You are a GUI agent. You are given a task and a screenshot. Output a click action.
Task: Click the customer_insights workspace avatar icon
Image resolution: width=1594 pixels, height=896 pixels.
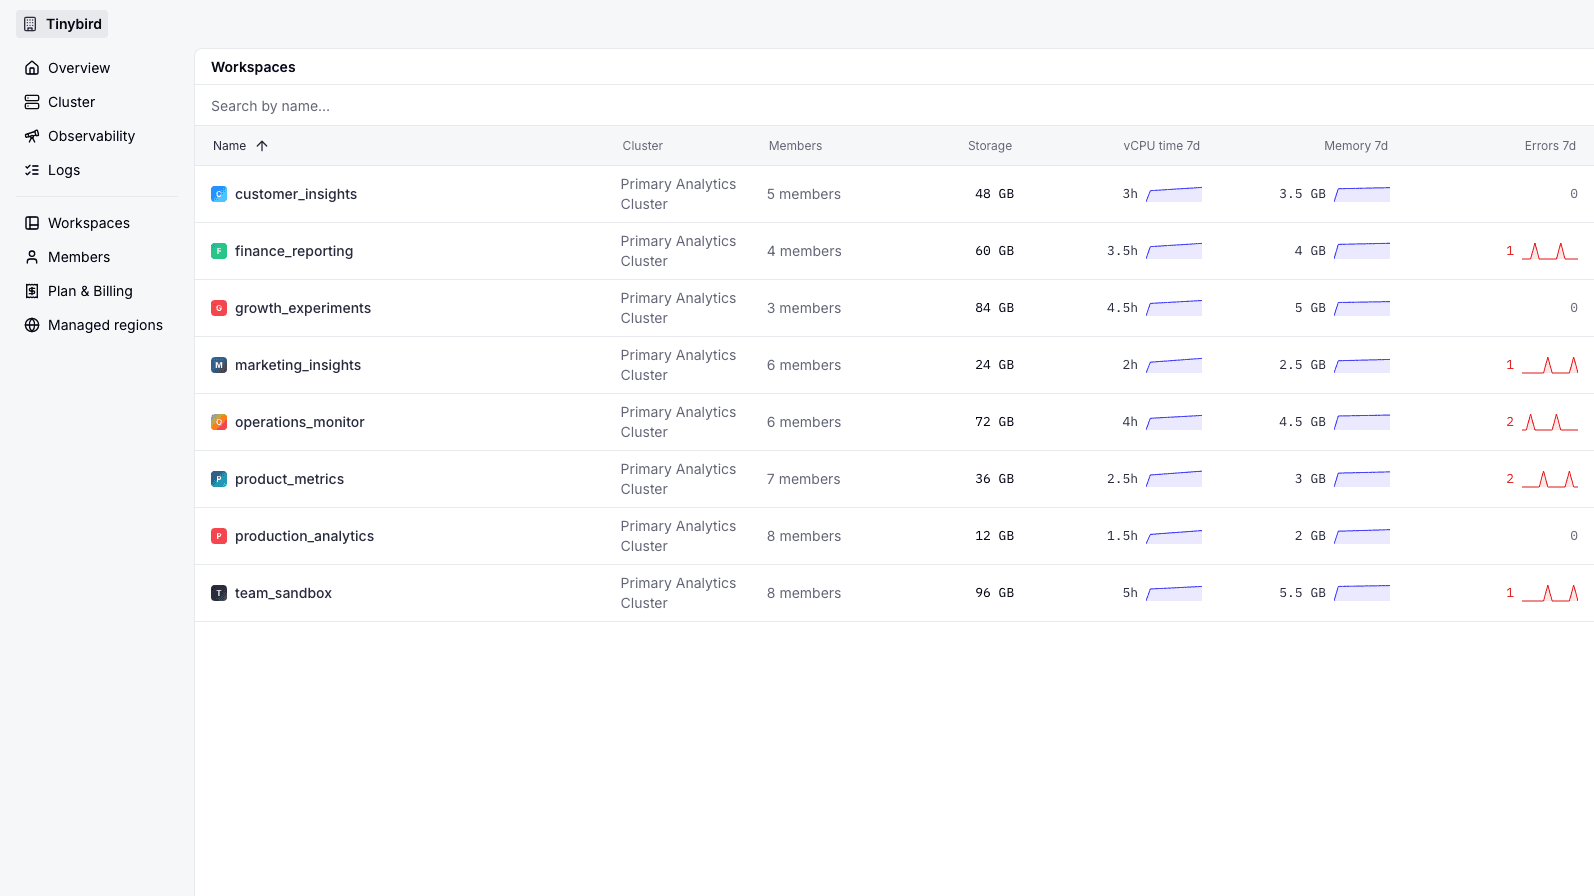tap(219, 194)
